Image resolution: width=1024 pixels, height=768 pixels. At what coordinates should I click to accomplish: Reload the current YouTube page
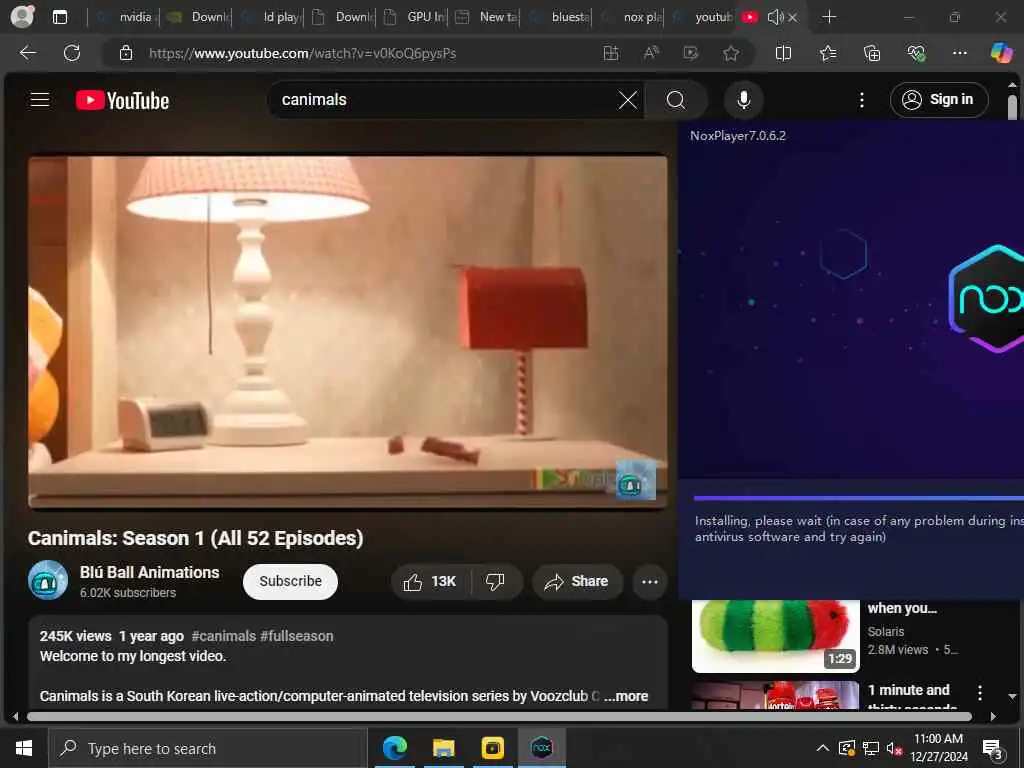(x=72, y=53)
